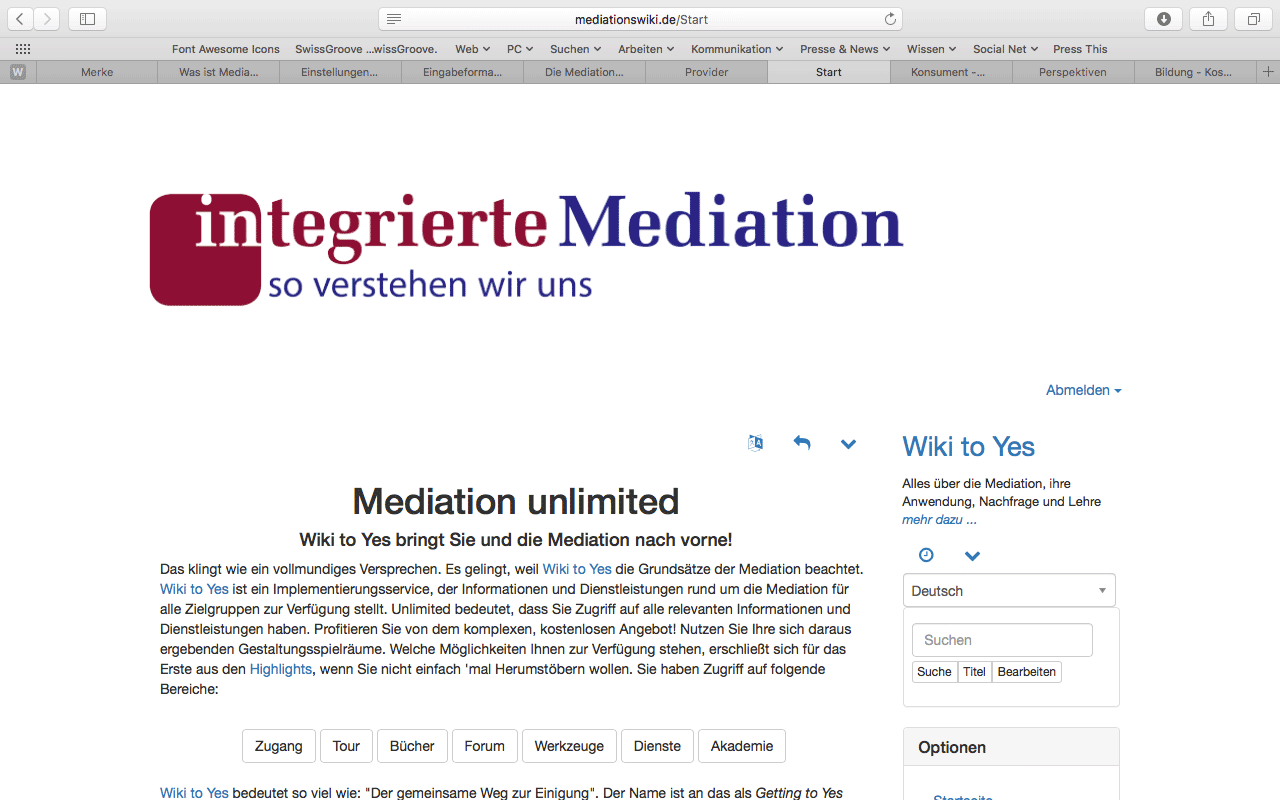The height and width of the screenshot is (800, 1280).
Task: Open the Deutsch language dropdown
Action: 1008,591
